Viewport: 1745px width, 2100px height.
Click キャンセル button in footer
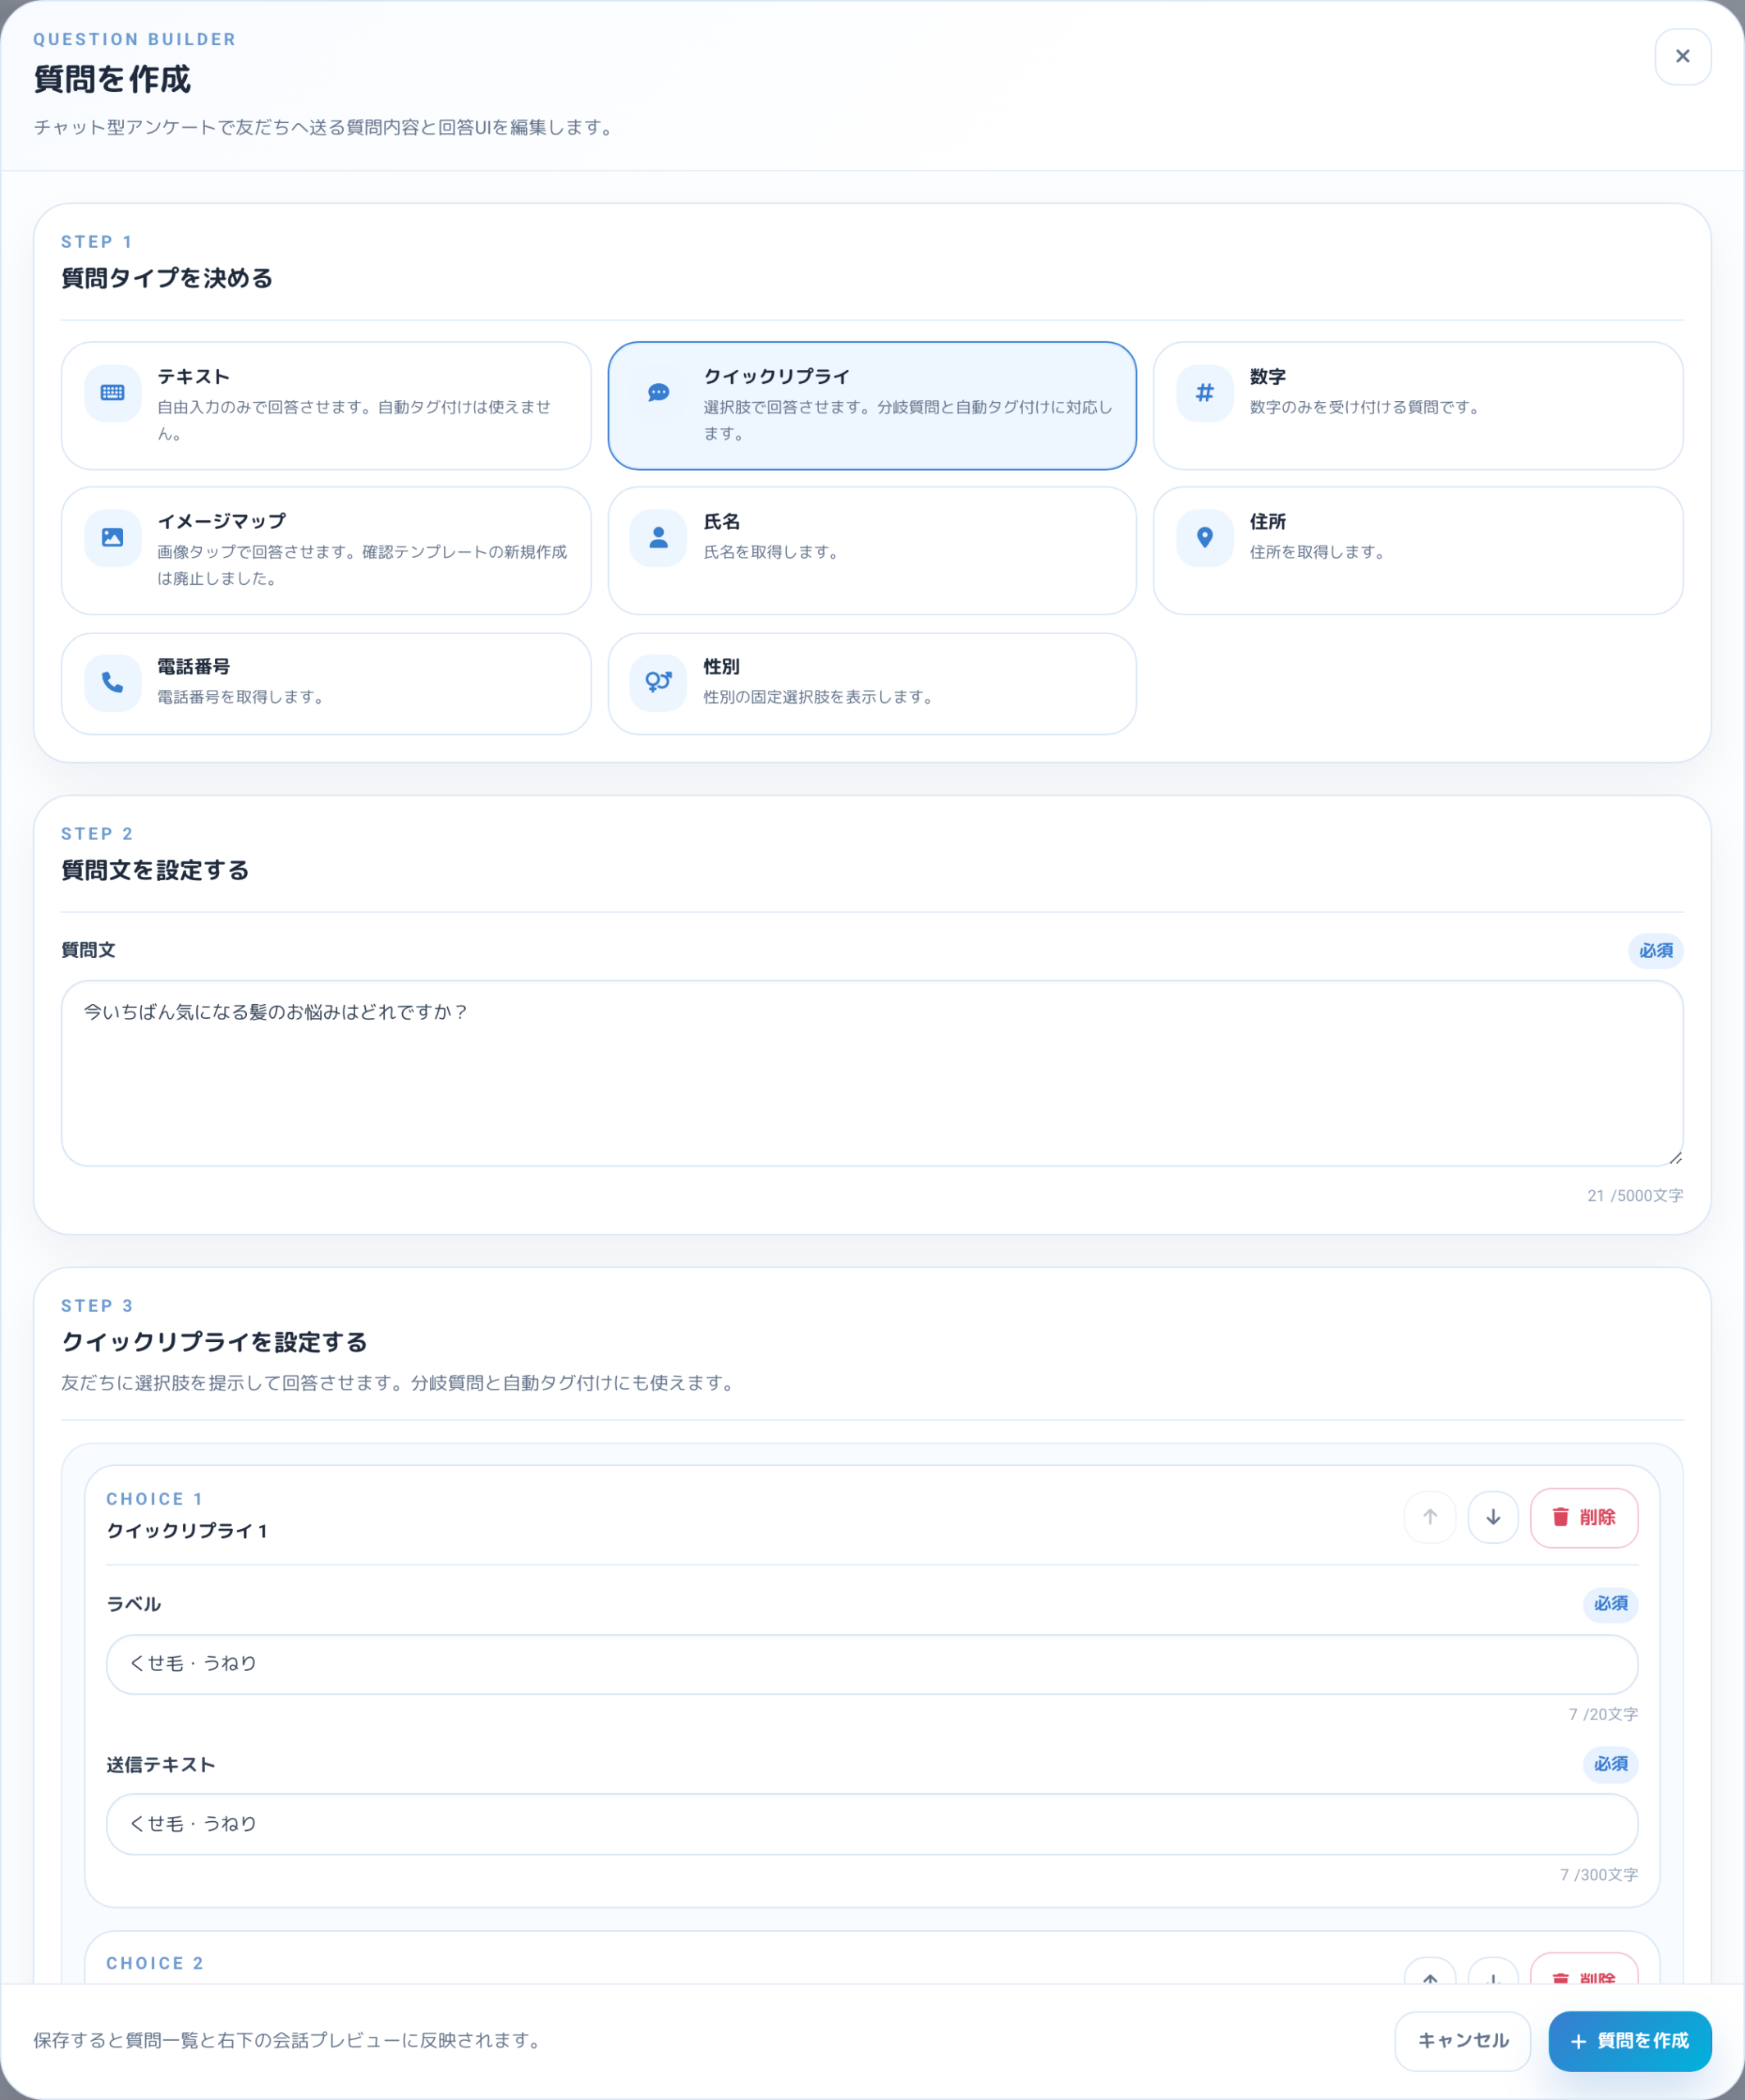1462,2041
